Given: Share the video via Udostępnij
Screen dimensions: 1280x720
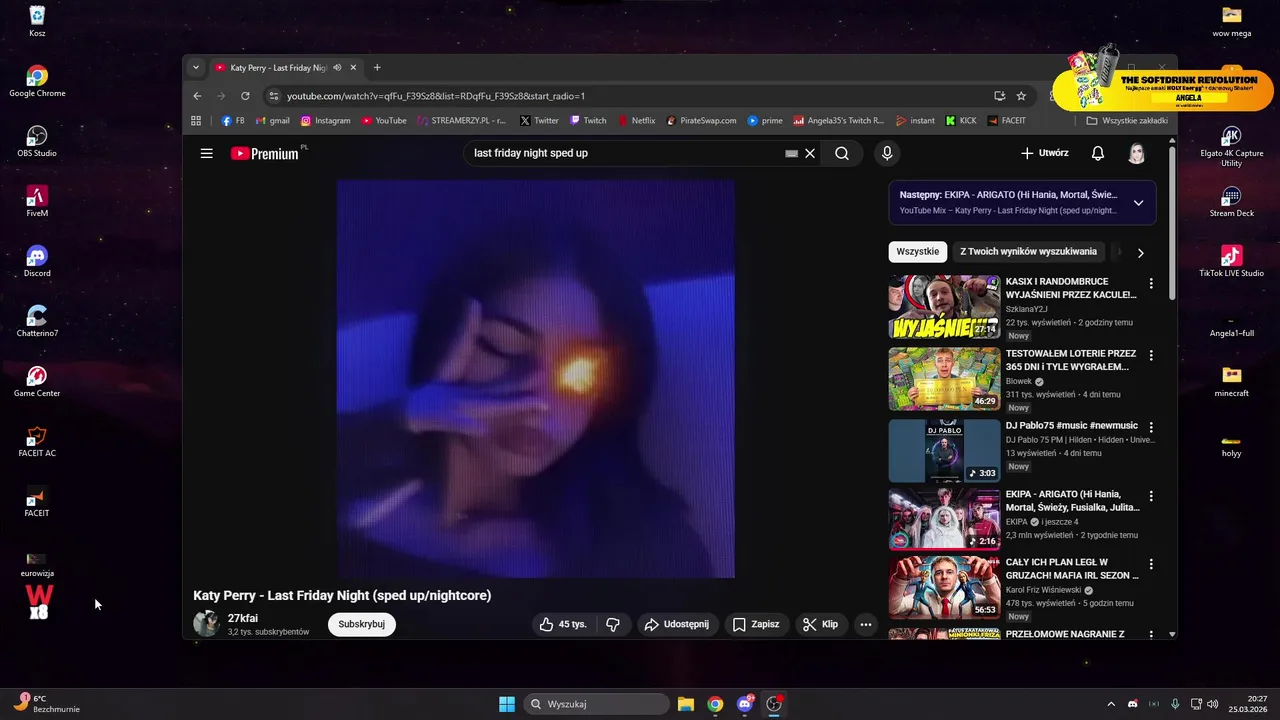Looking at the screenshot, I should [677, 624].
